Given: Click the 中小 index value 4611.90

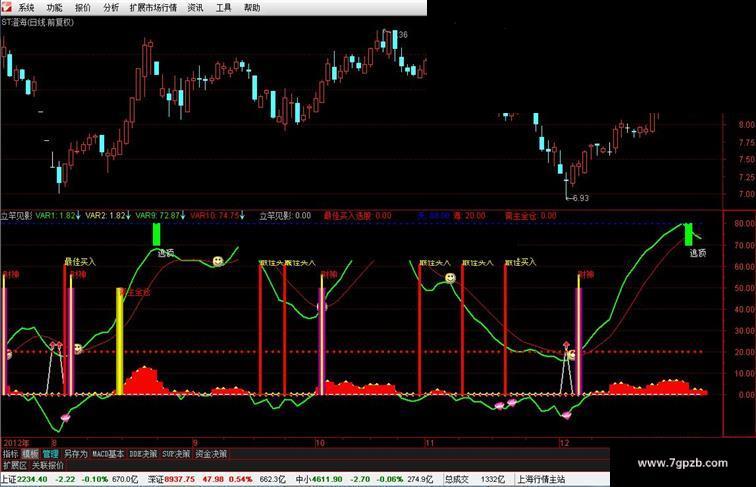Looking at the screenshot, I should 327,479.
